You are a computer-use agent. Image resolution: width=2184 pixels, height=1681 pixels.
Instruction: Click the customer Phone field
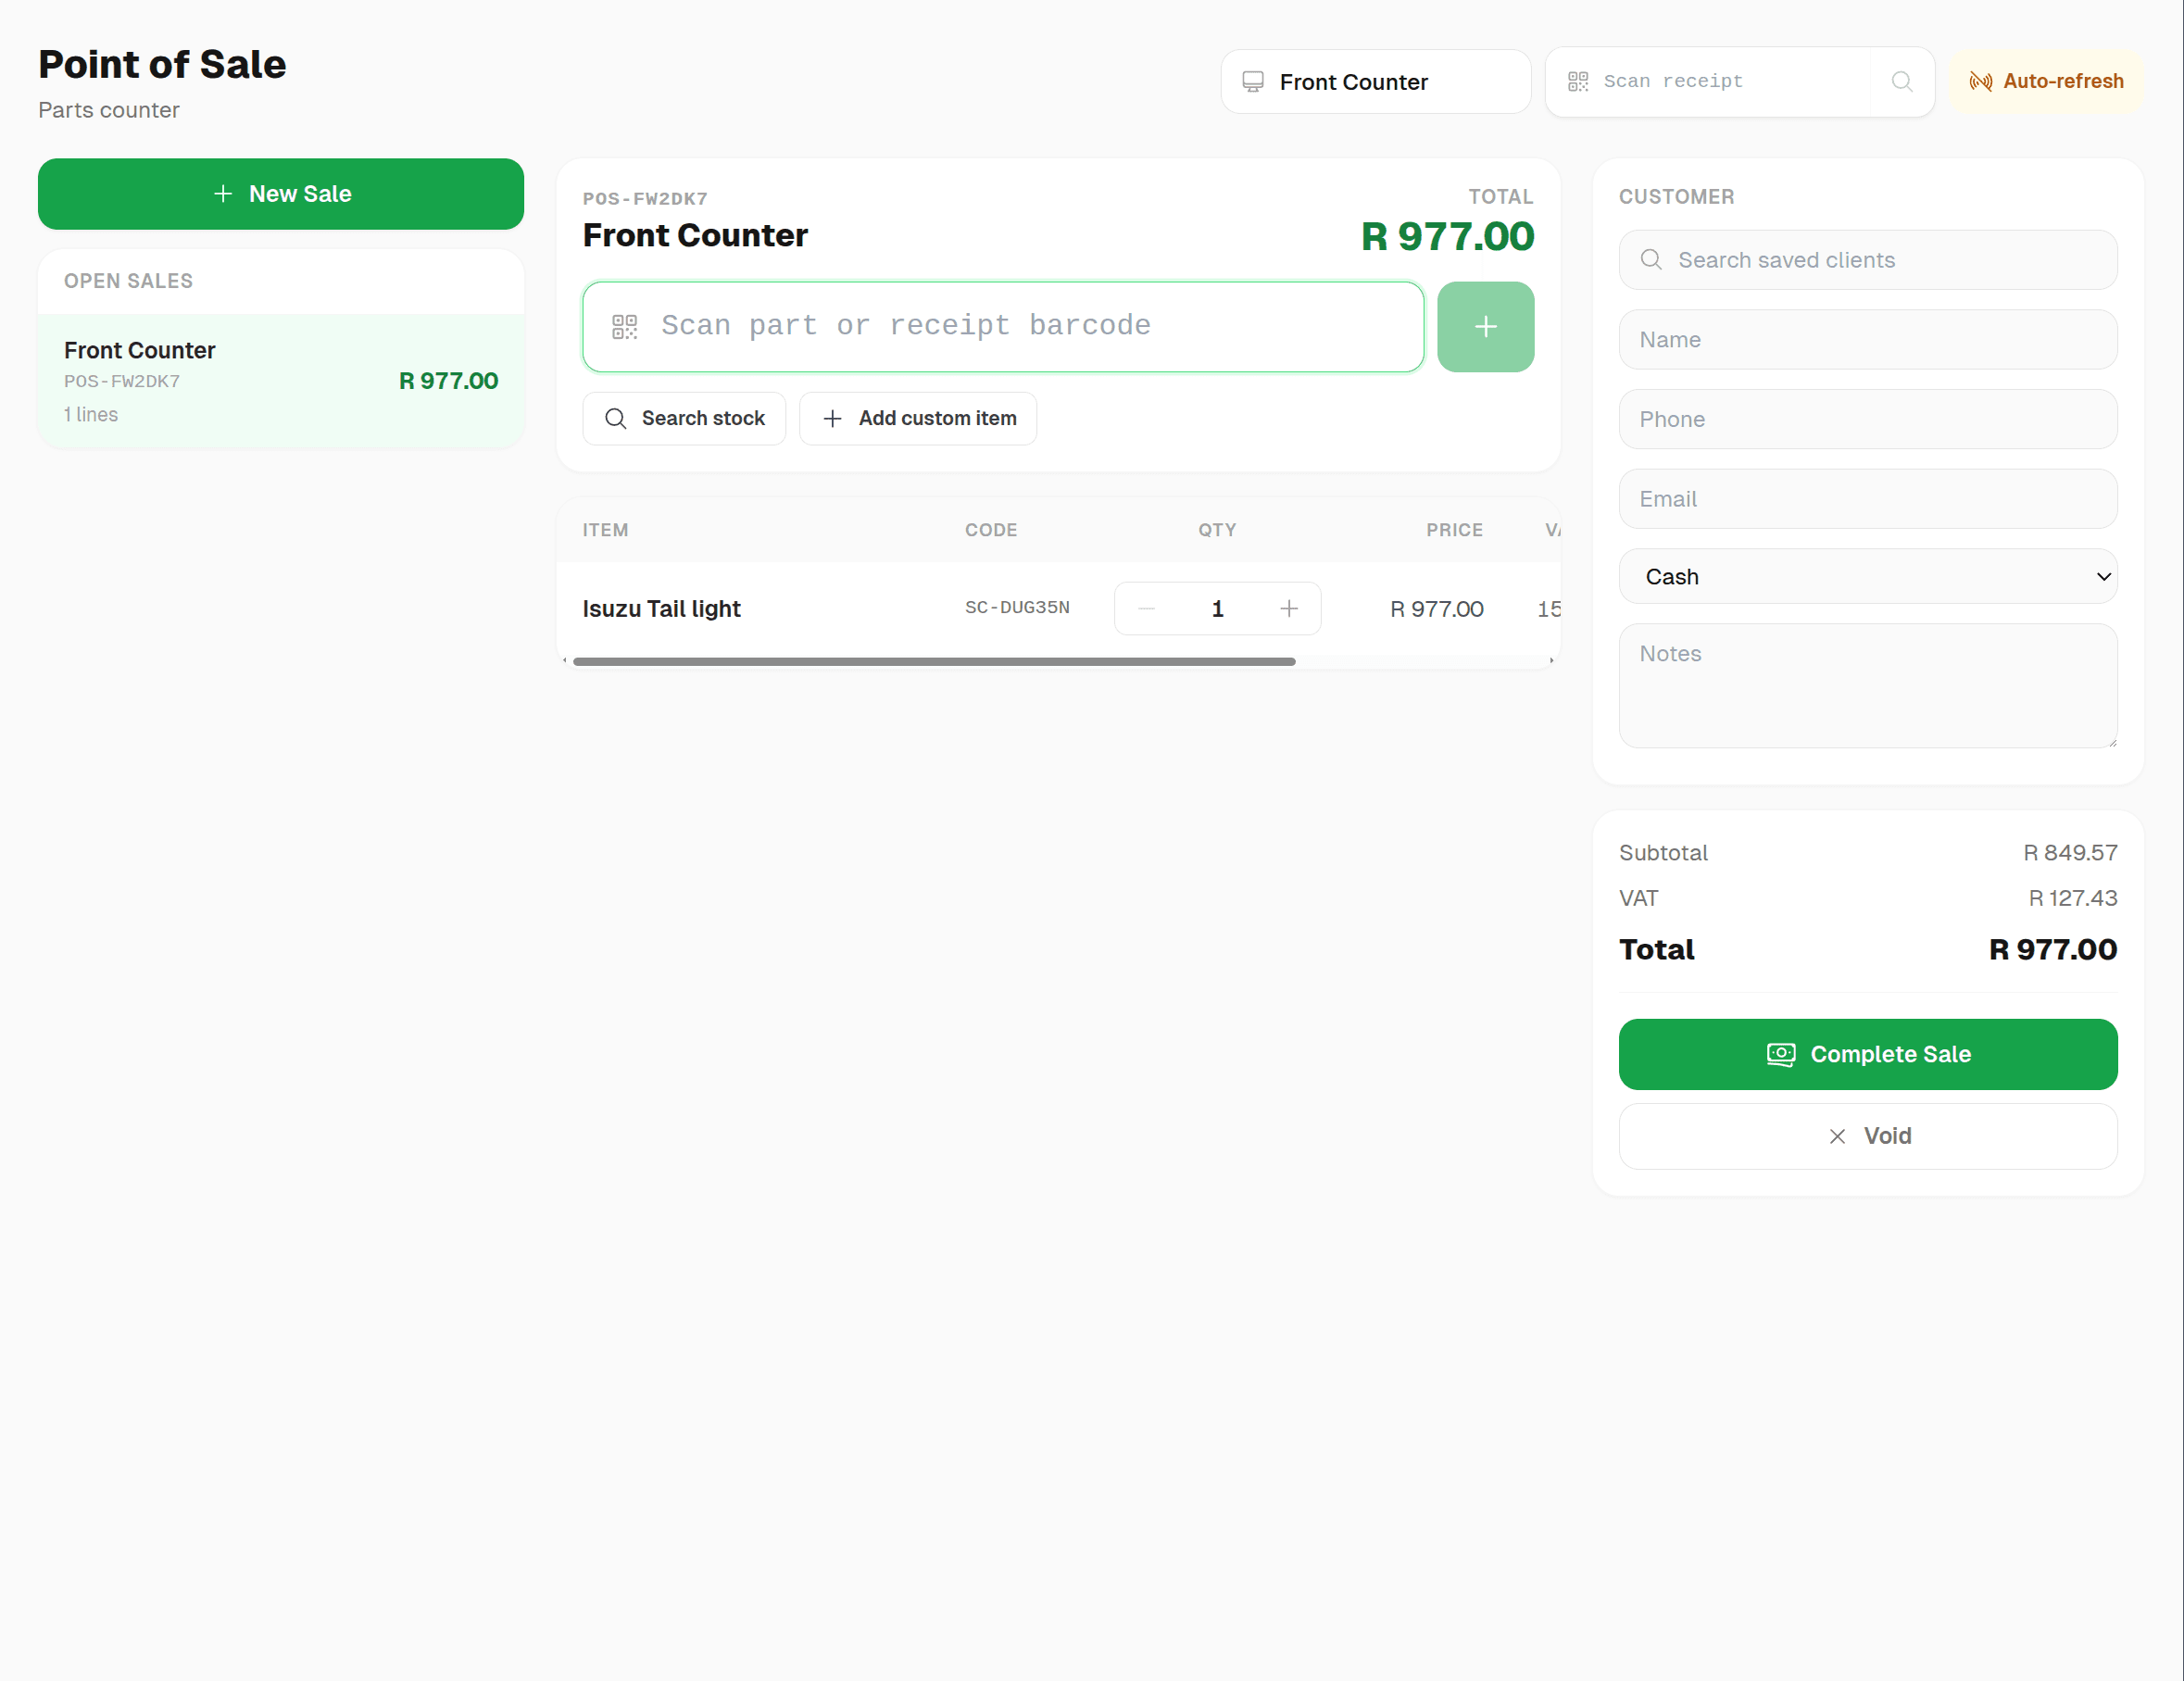tap(1868, 419)
